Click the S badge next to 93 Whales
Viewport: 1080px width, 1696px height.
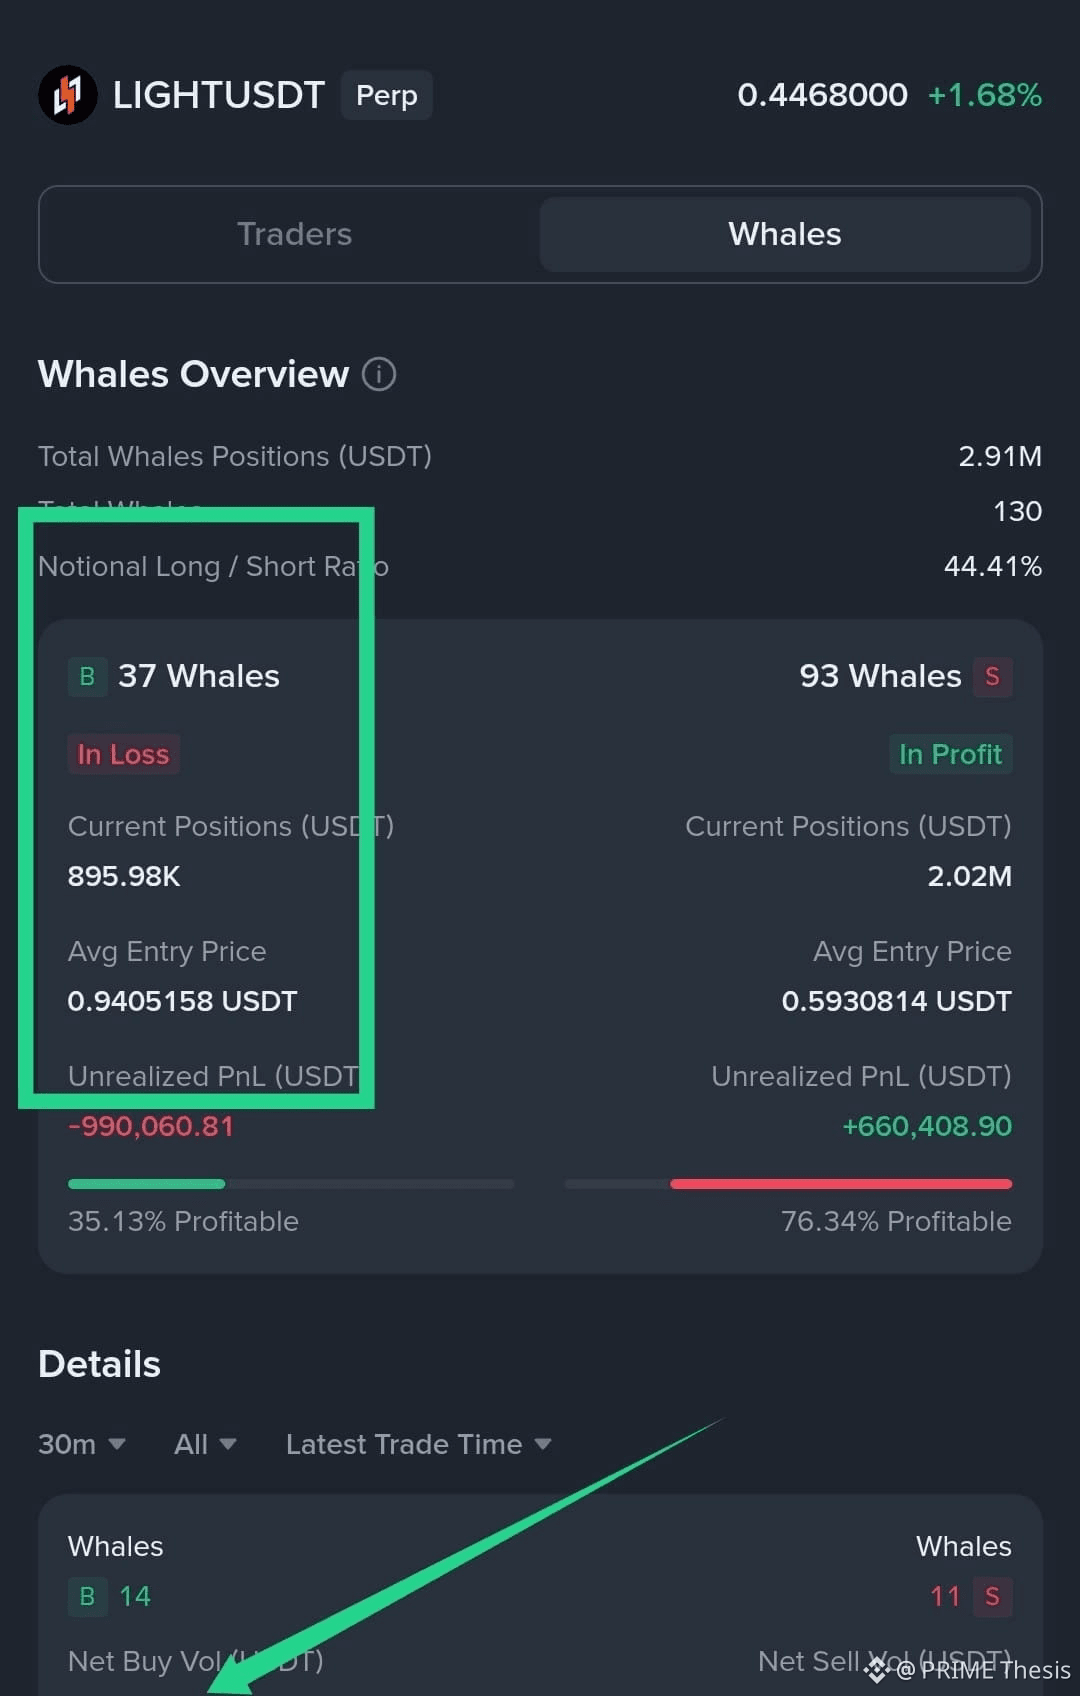[x=991, y=676]
